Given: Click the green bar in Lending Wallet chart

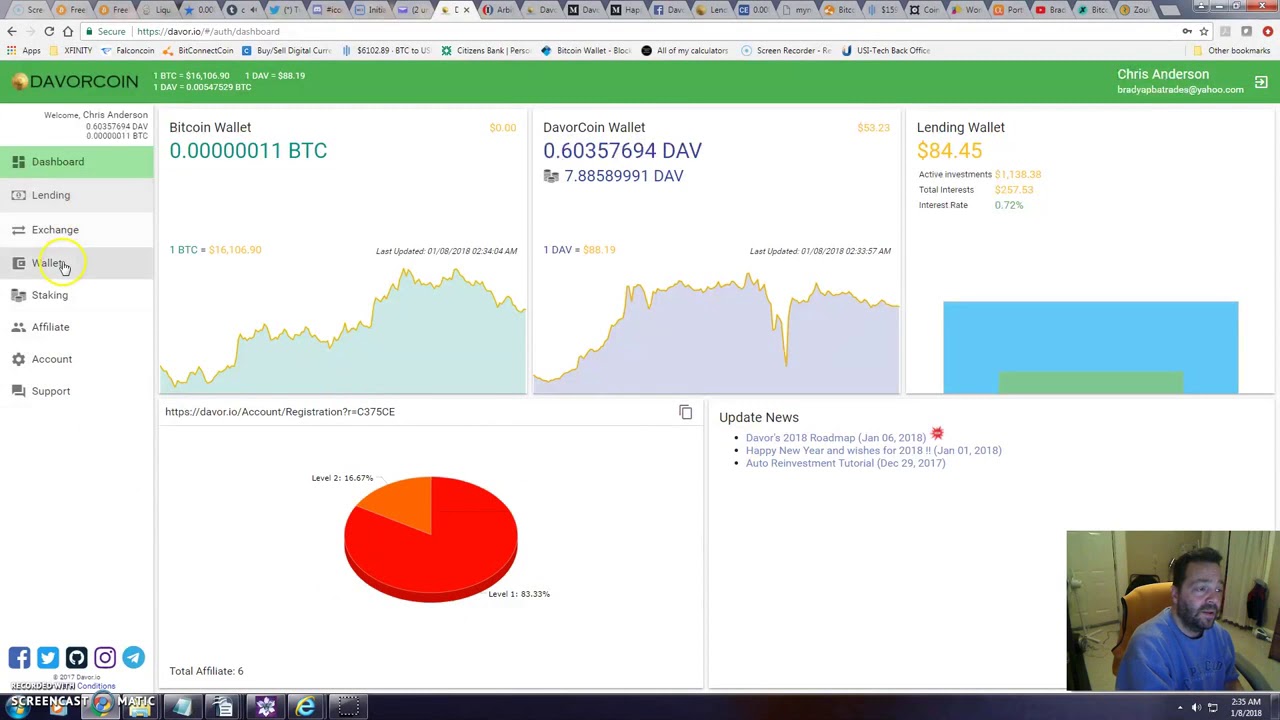Looking at the screenshot, I should (1090, 383).
